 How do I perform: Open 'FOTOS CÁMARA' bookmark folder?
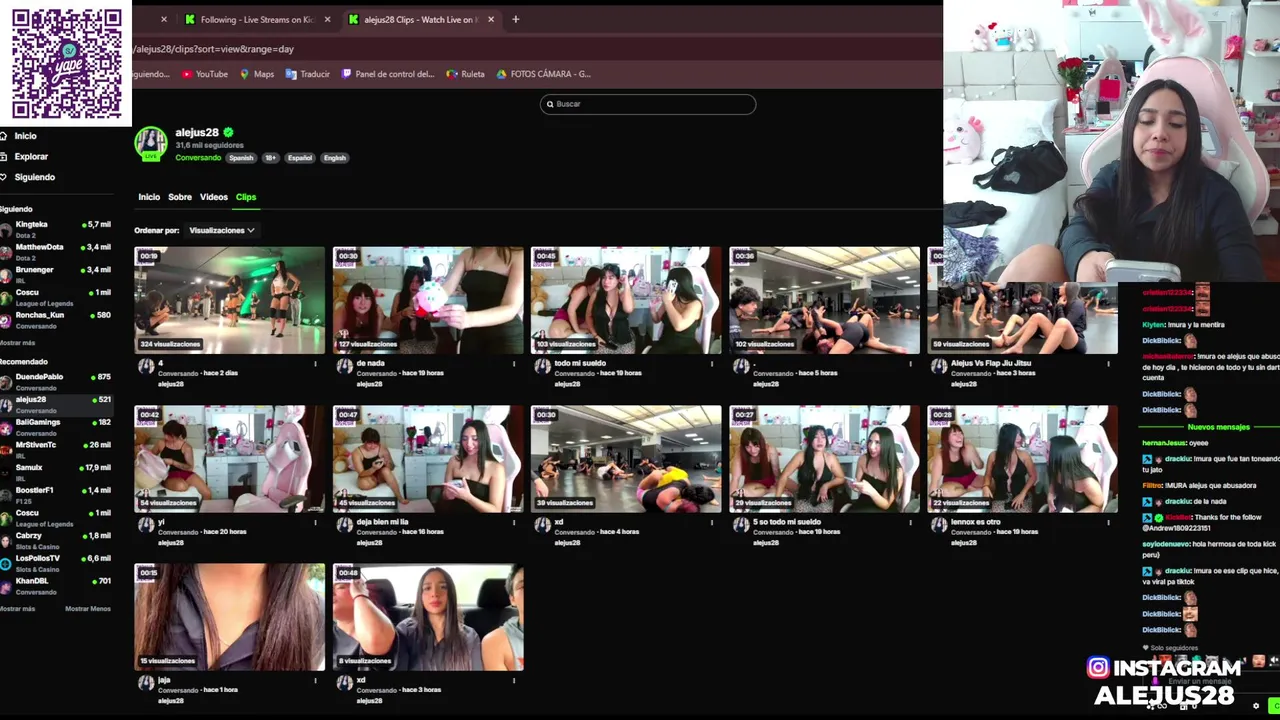point(544,74)
